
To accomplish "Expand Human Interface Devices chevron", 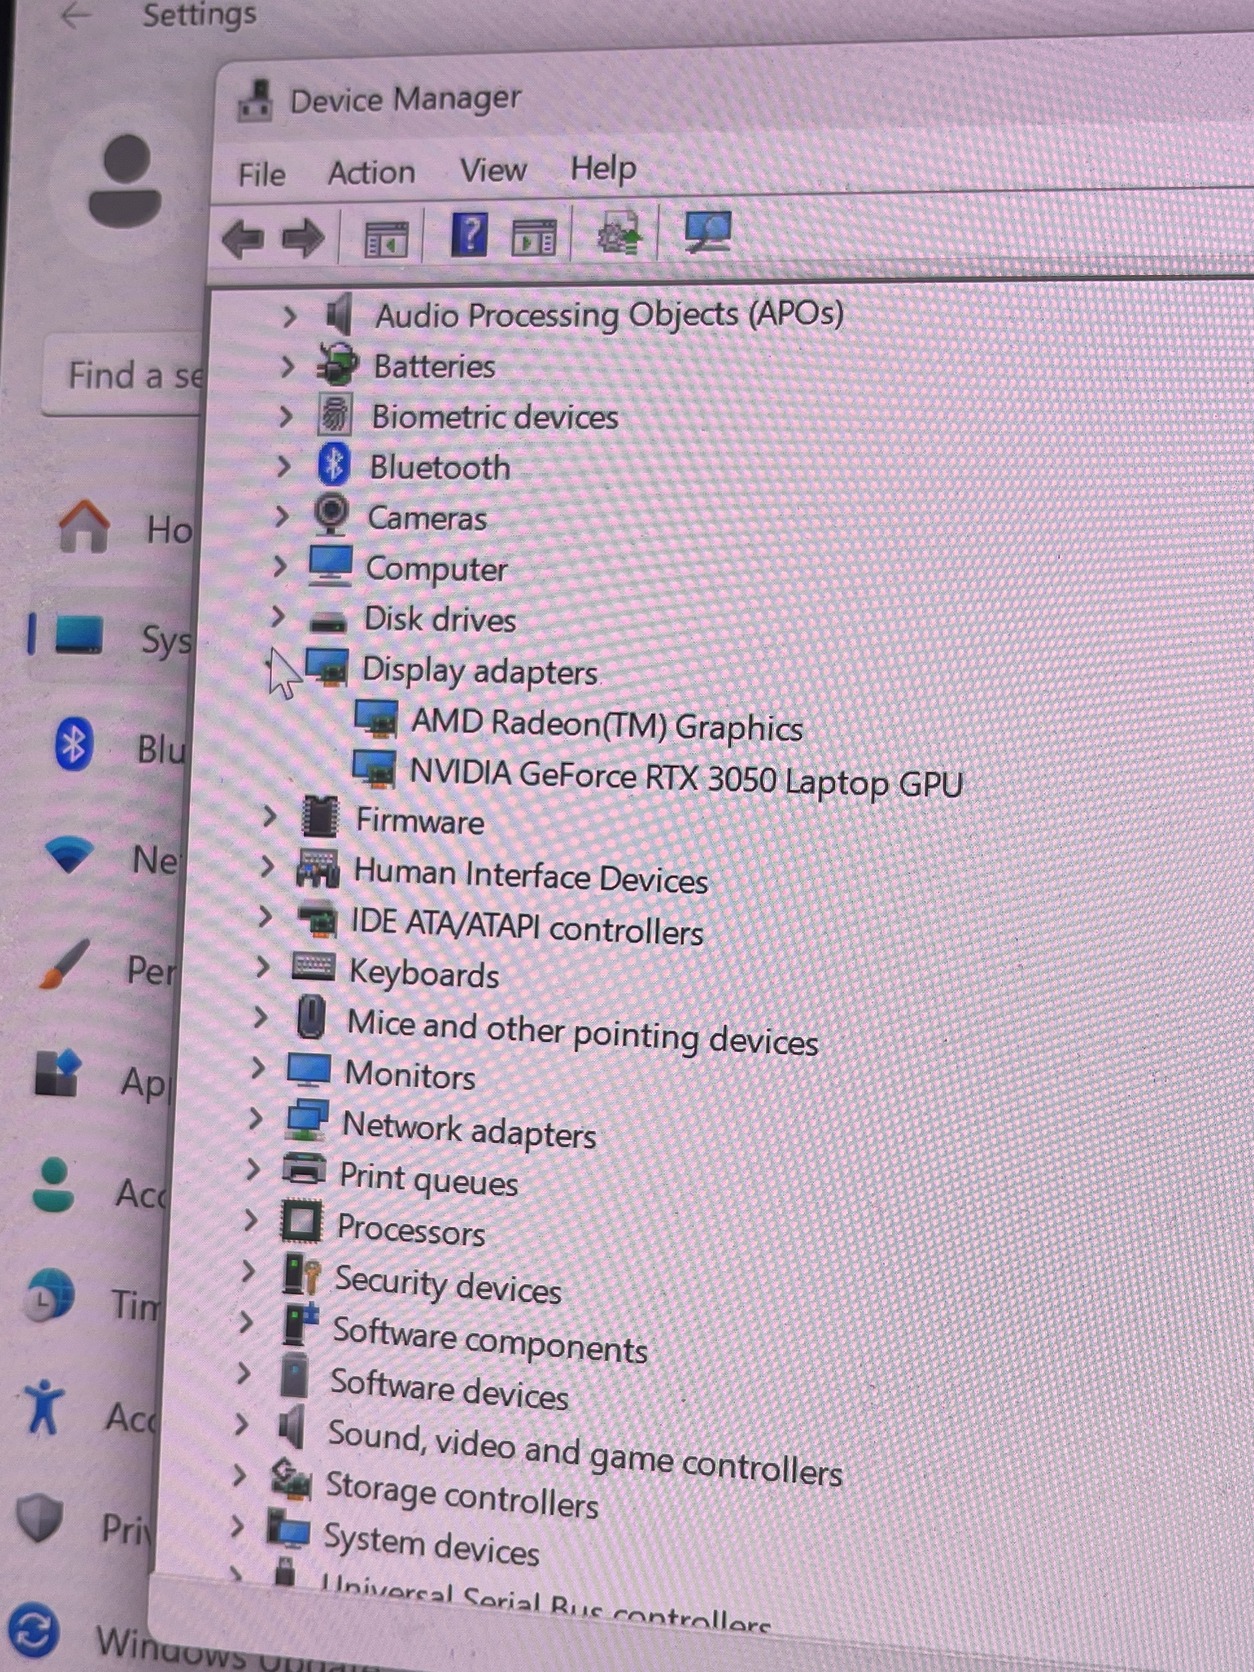I will [267, 866].
